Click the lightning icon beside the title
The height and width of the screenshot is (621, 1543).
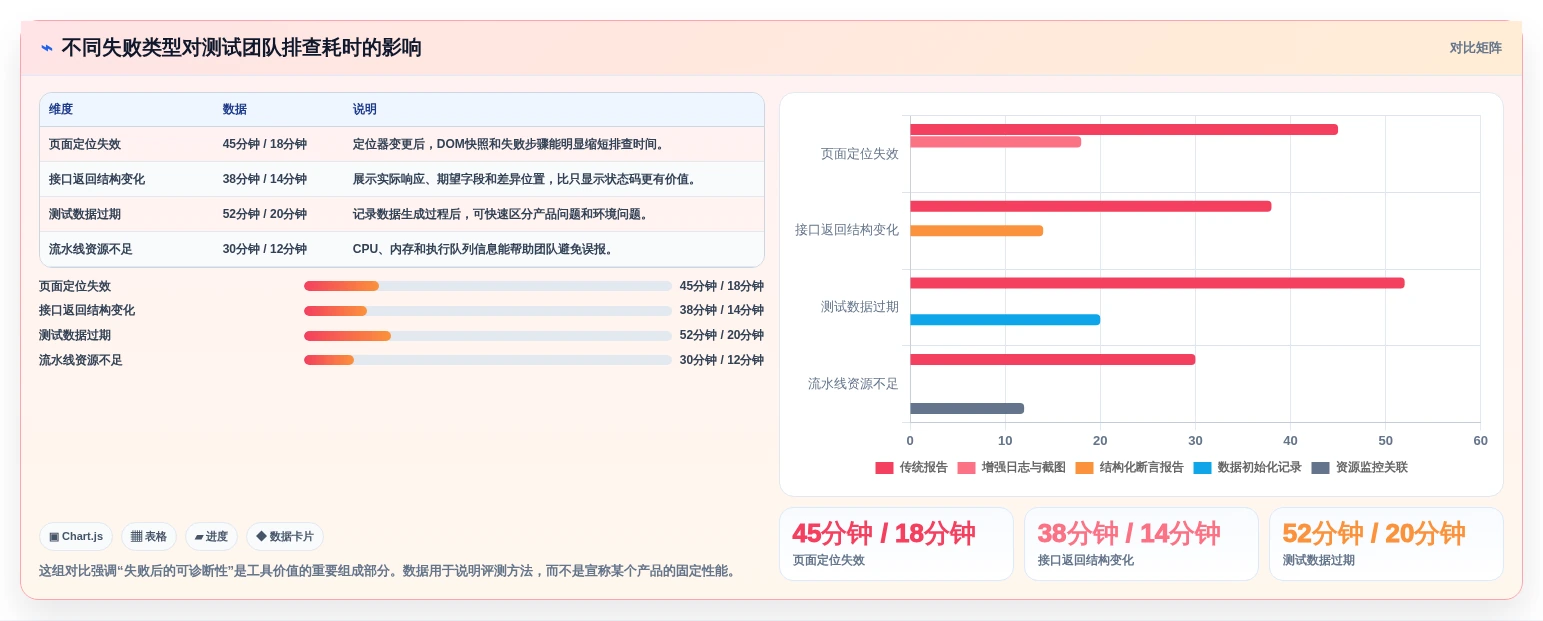click(47, 47)
